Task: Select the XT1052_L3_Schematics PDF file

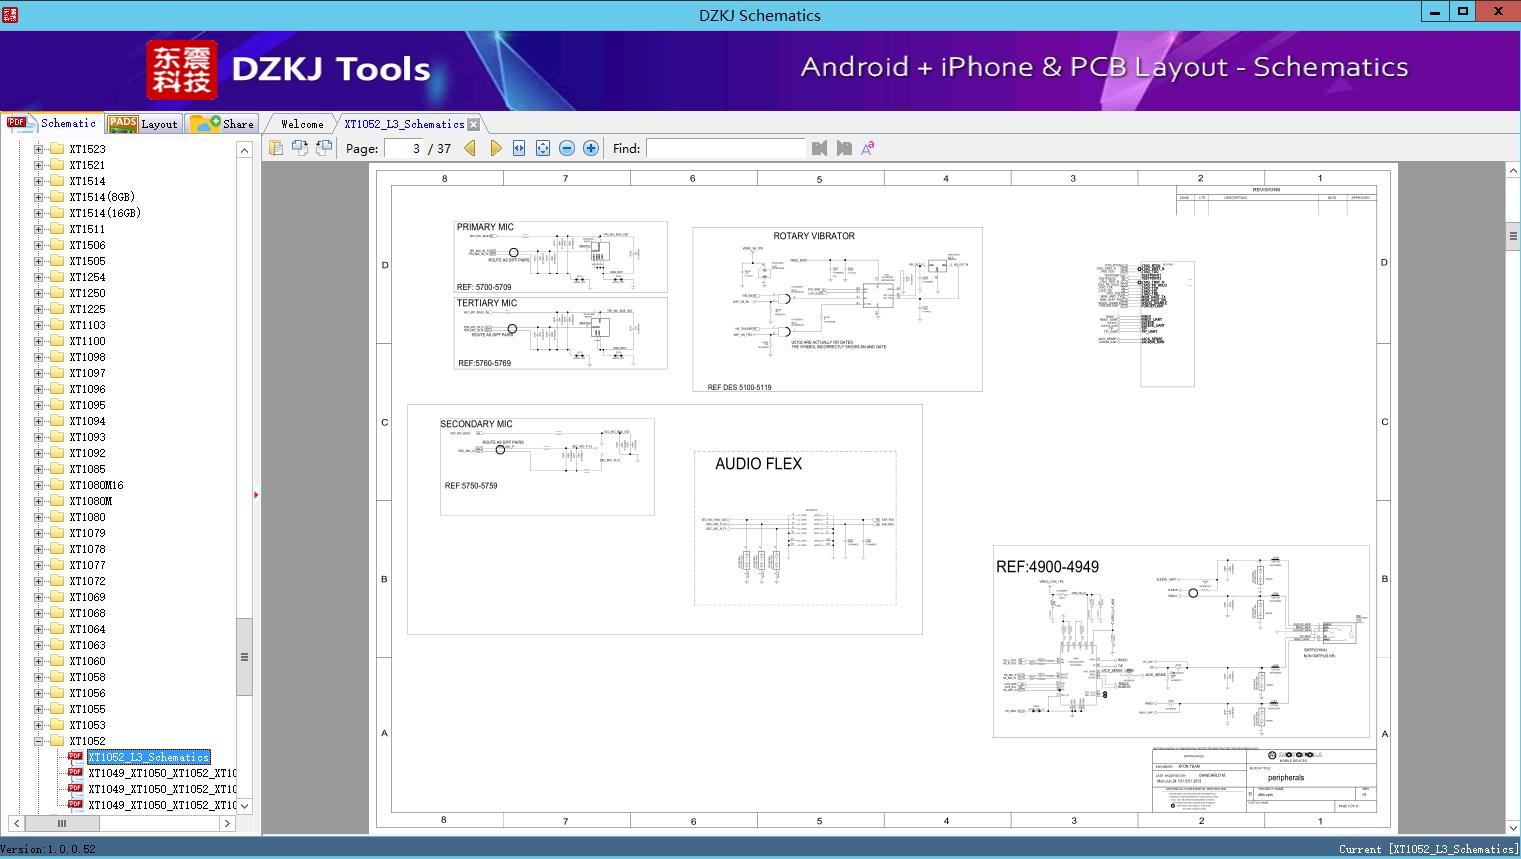Action: click(148, 757)
